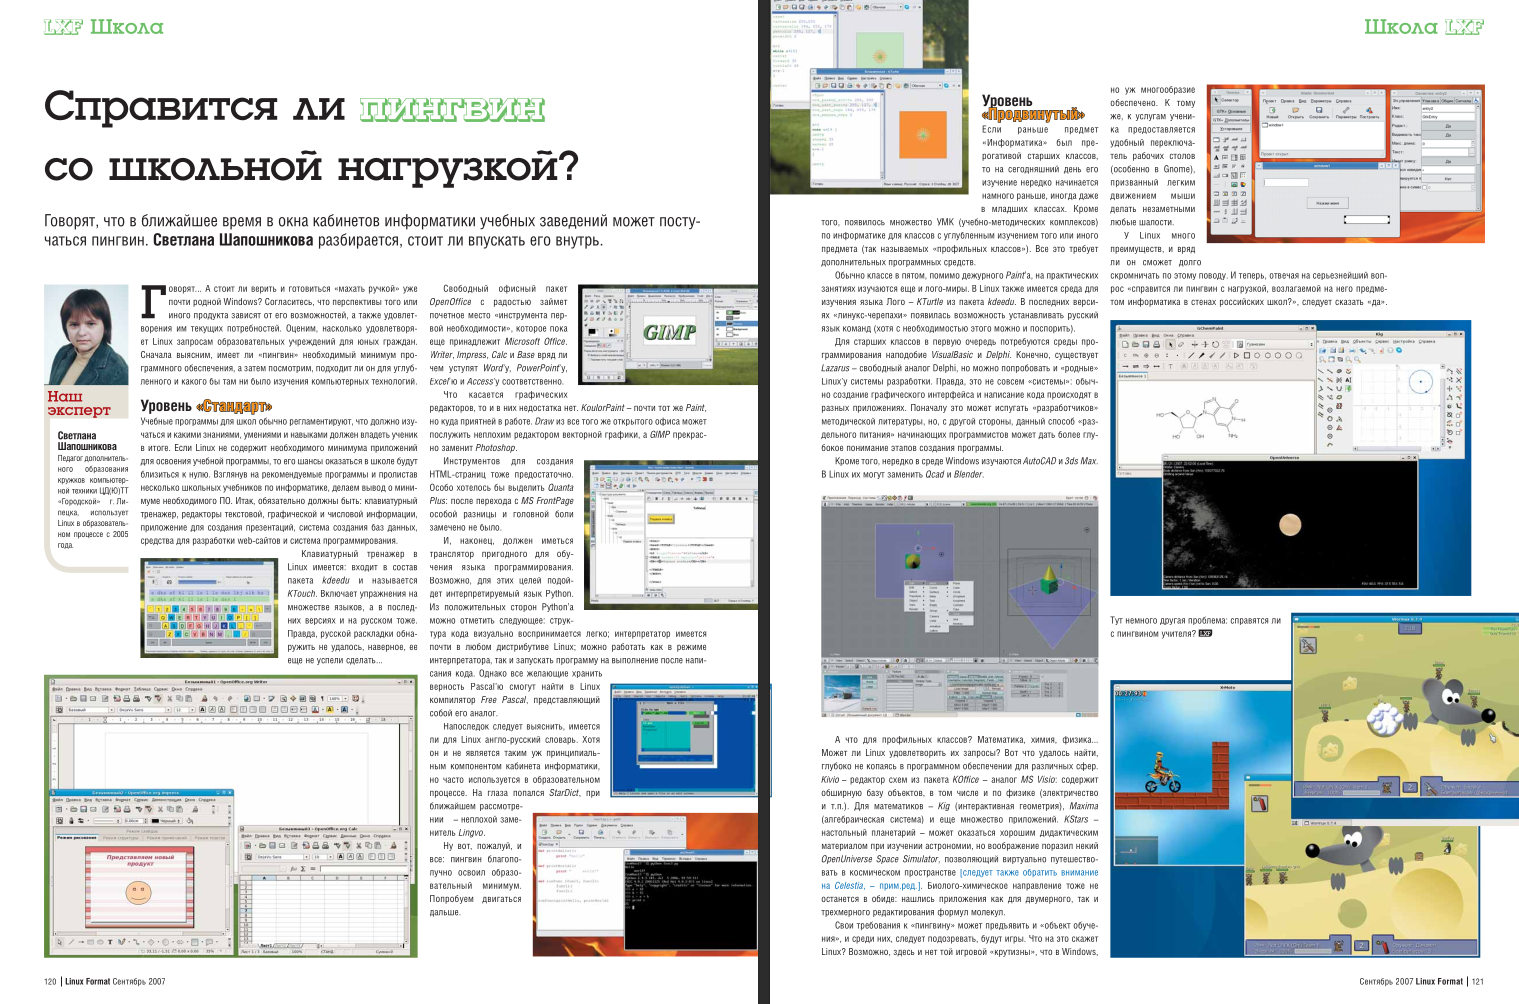1519x1004 pixels.
Task: Open the Черный line color selector in Impress
Action: click(167, 820)
